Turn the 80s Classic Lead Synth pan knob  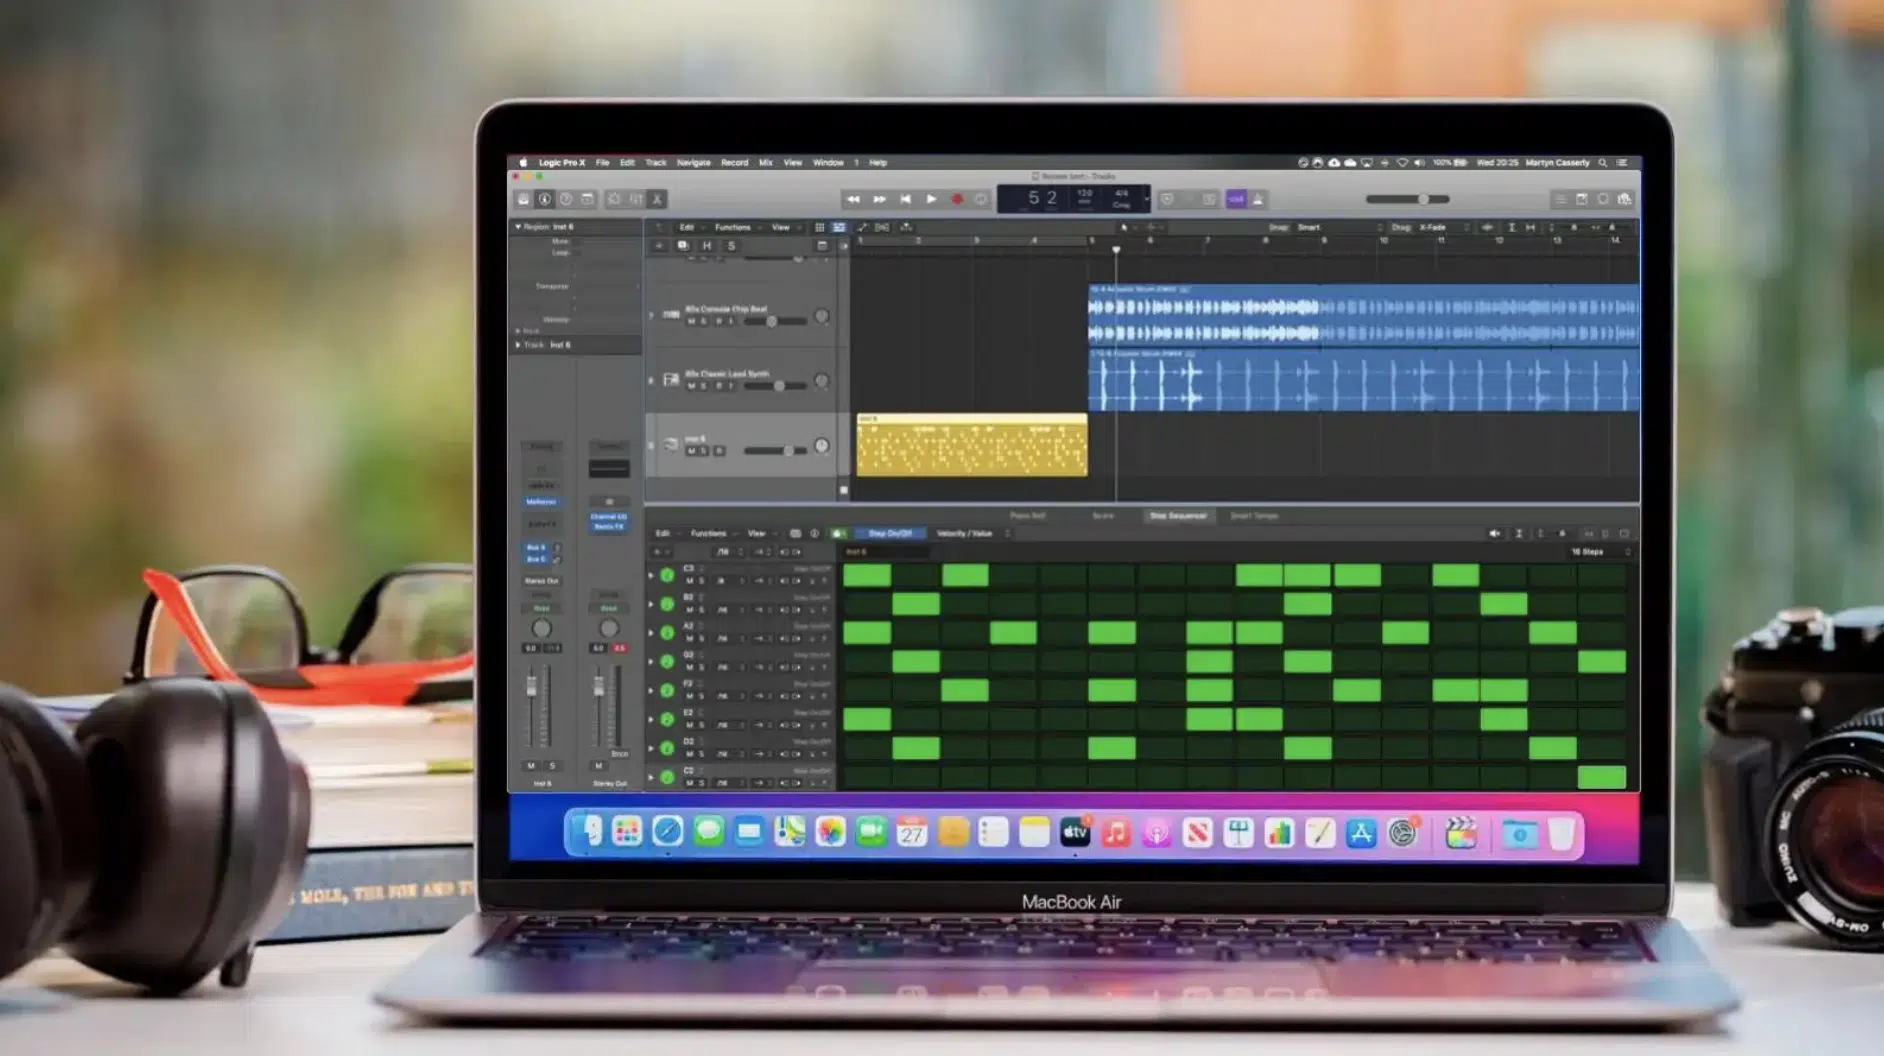pyautogui.click(x=821, y=381)
